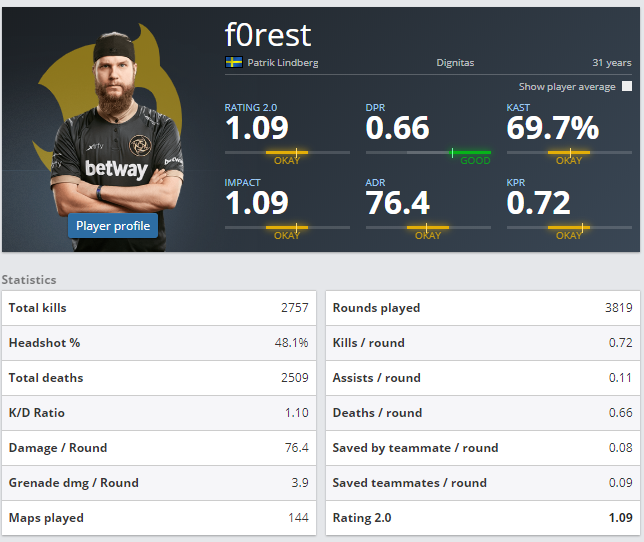Click the KPR OKAY indicator bar
644x542 pixels.
[569, 227]
